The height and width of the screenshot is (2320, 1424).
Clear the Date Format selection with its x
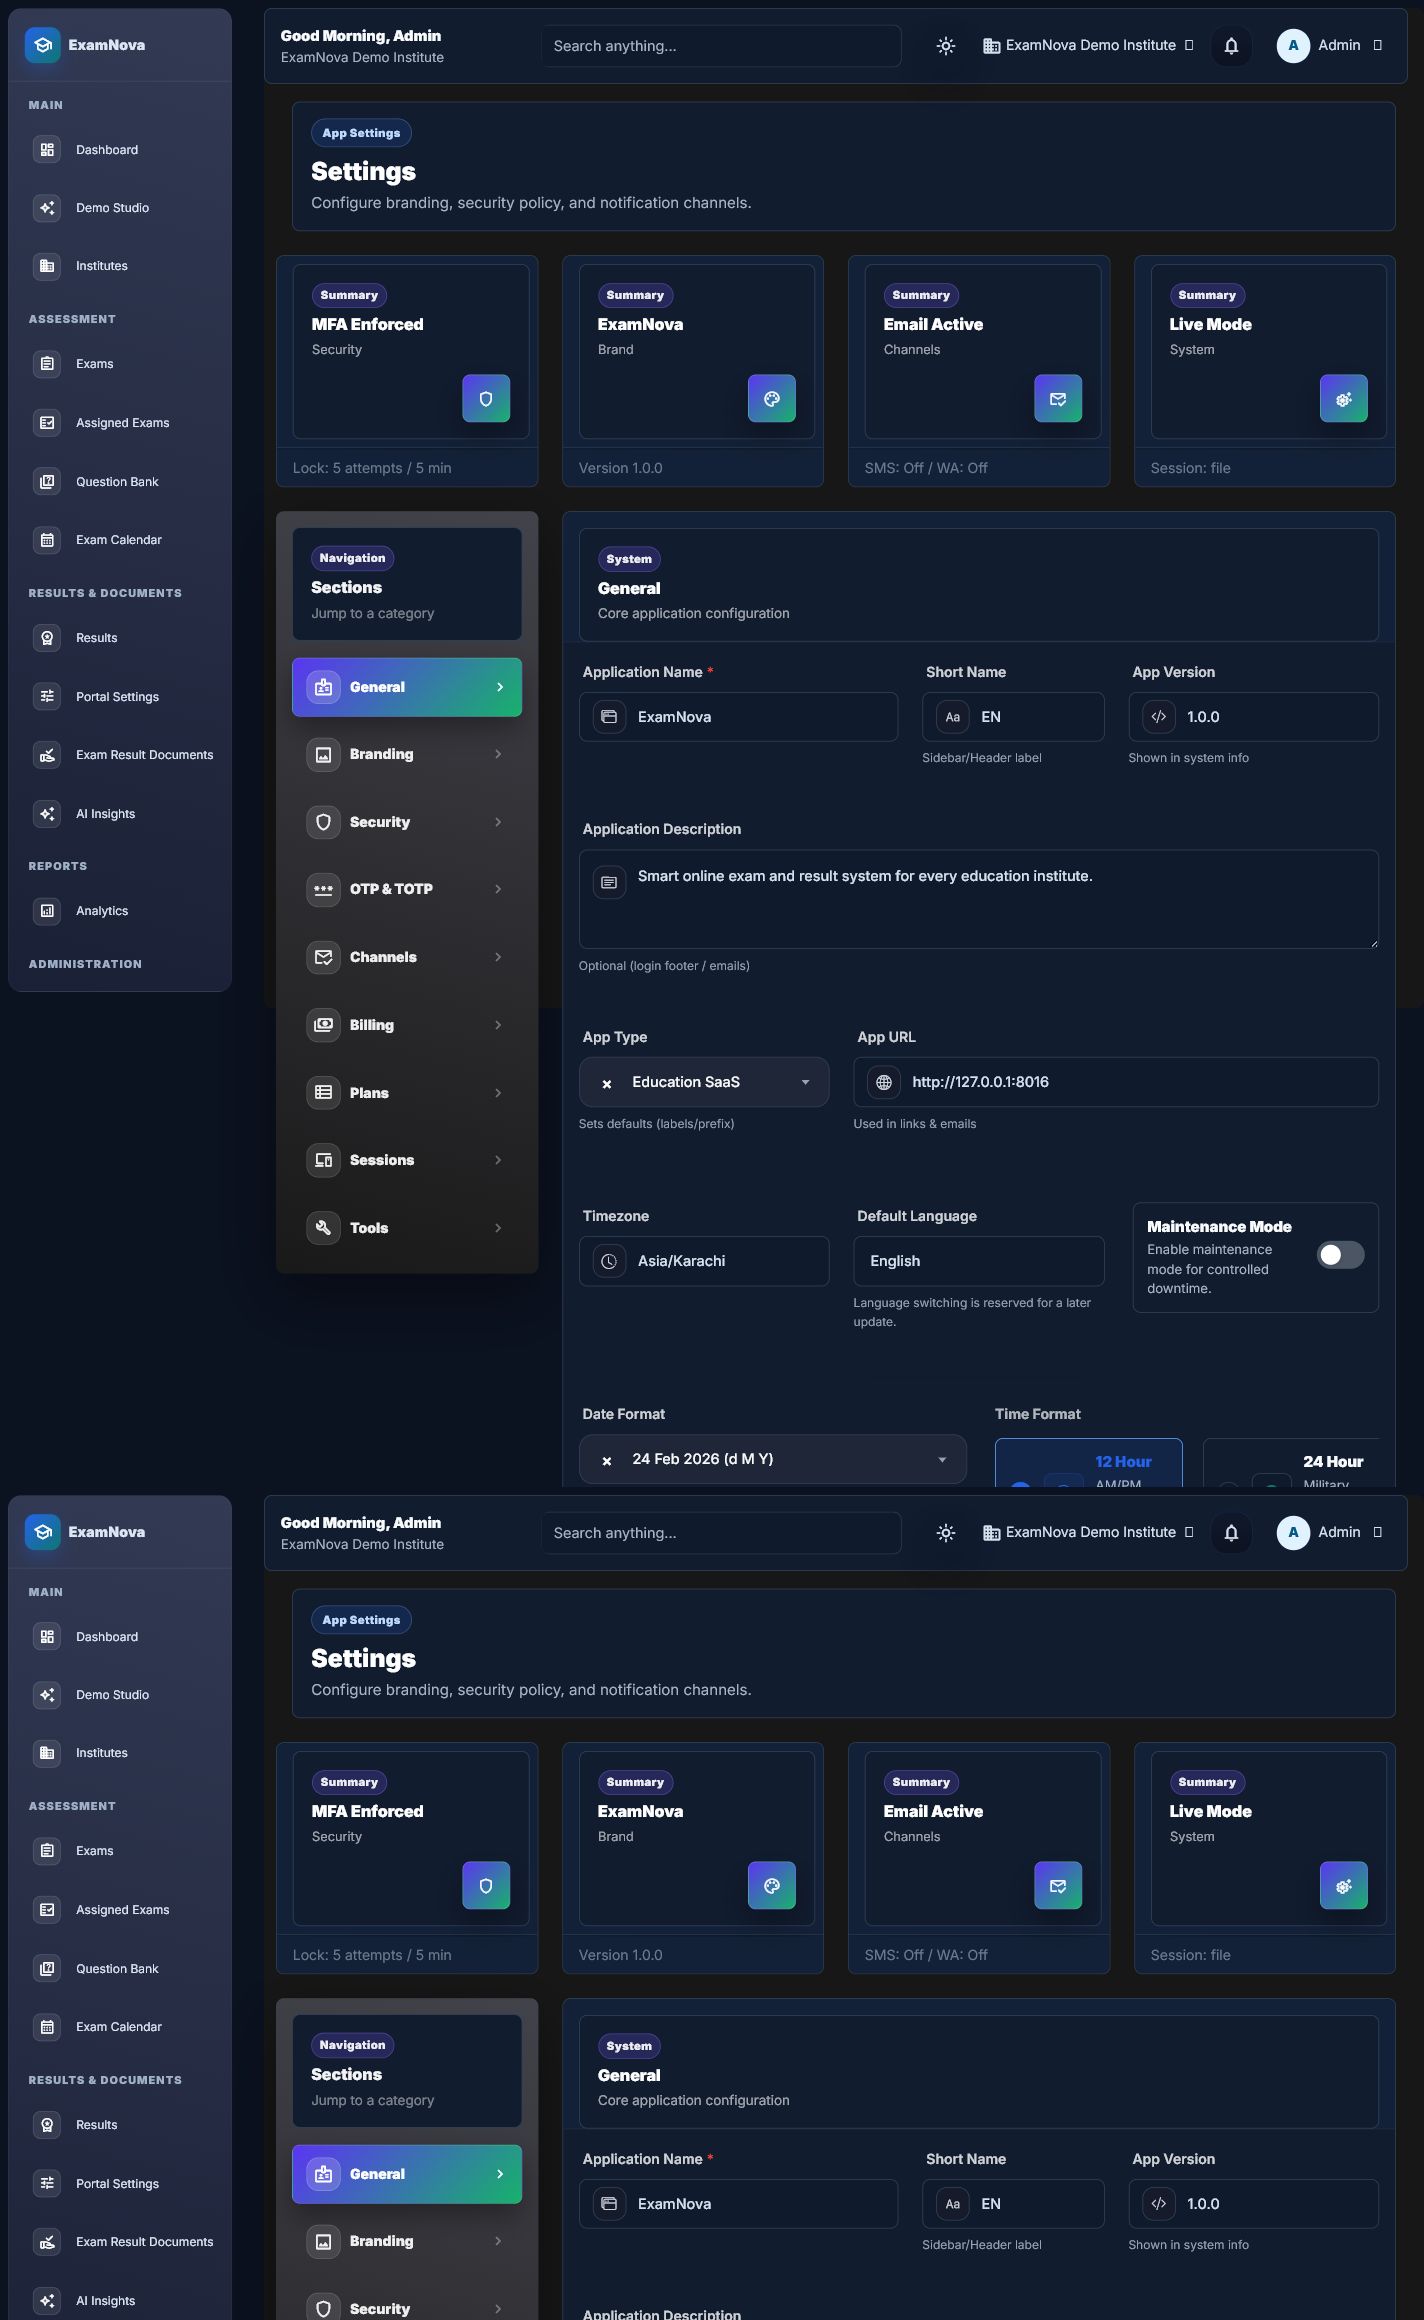(x=607, y=1460)
